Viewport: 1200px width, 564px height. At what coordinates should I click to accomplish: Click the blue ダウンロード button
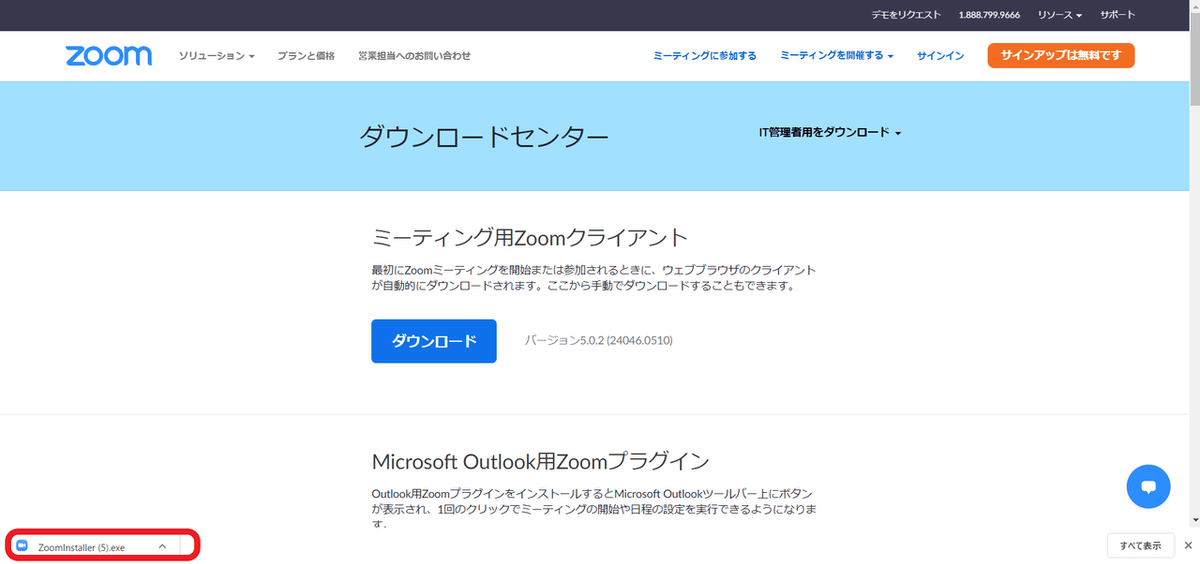434,341
